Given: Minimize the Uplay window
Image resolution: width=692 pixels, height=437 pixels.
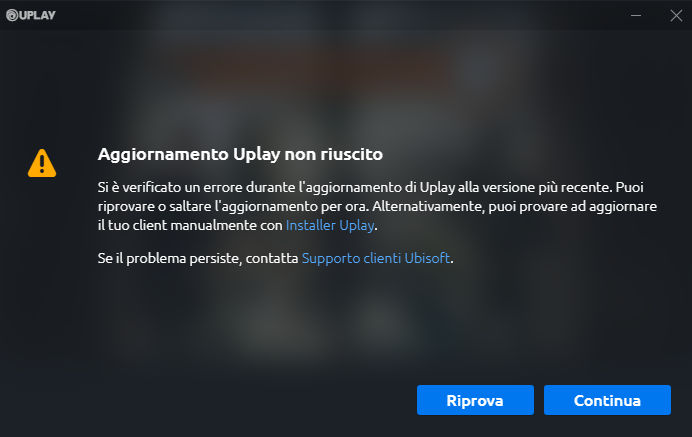Looking at the screenshot, I should (636, 15).
